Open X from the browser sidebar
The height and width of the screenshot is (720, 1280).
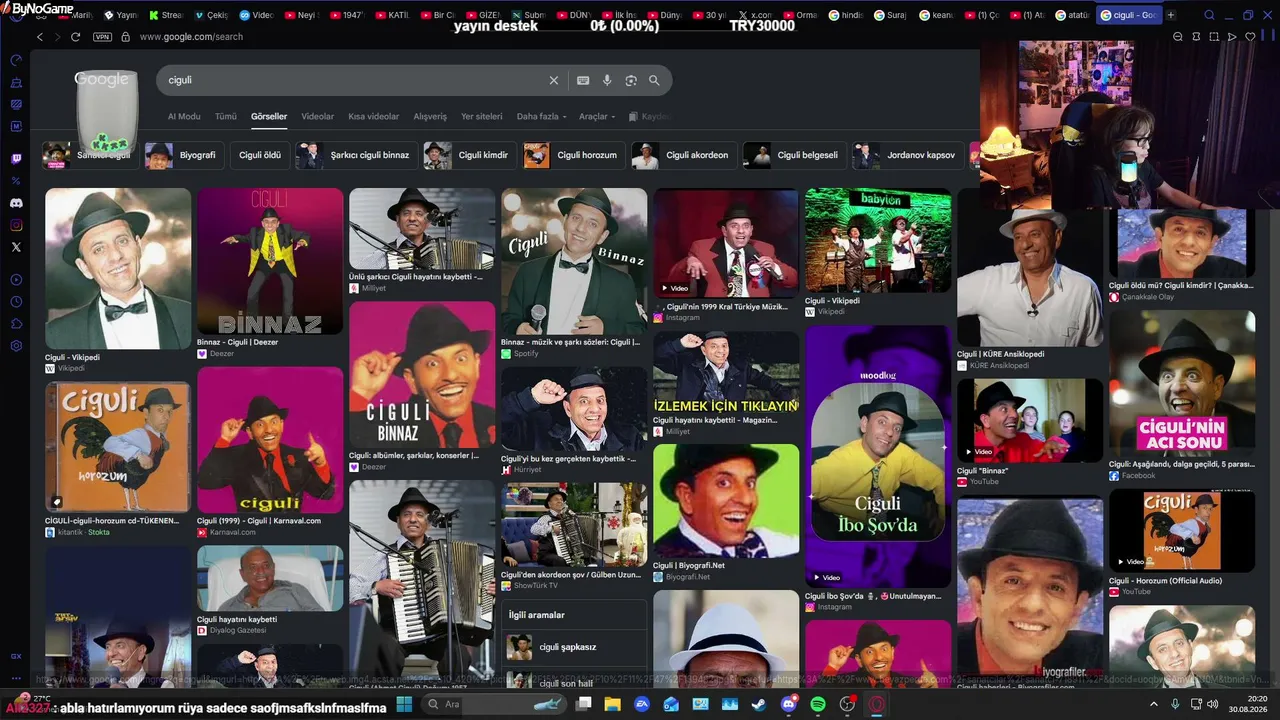click(16, 247)
